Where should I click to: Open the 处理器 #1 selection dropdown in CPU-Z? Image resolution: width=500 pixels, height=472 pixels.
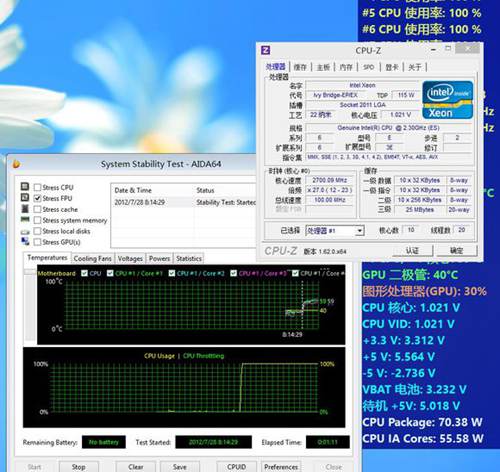tap(335, 231)
